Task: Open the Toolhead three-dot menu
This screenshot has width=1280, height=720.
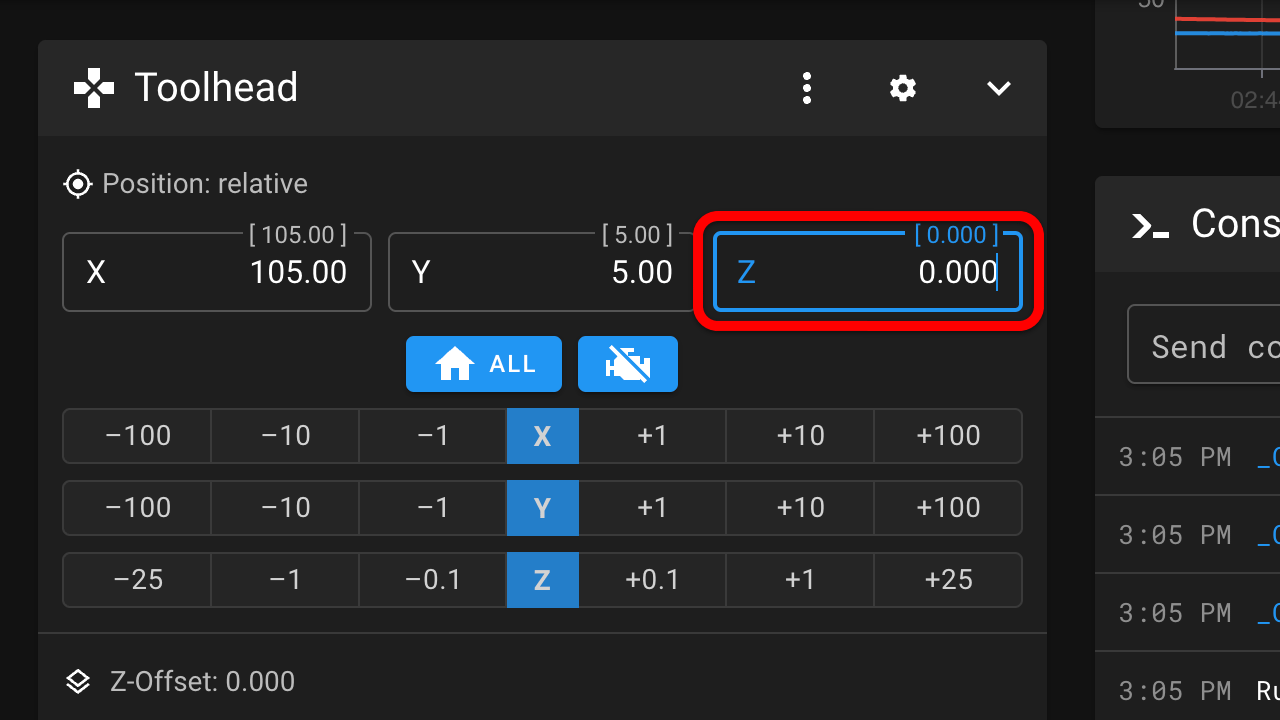Action: (x=807, y=88)
